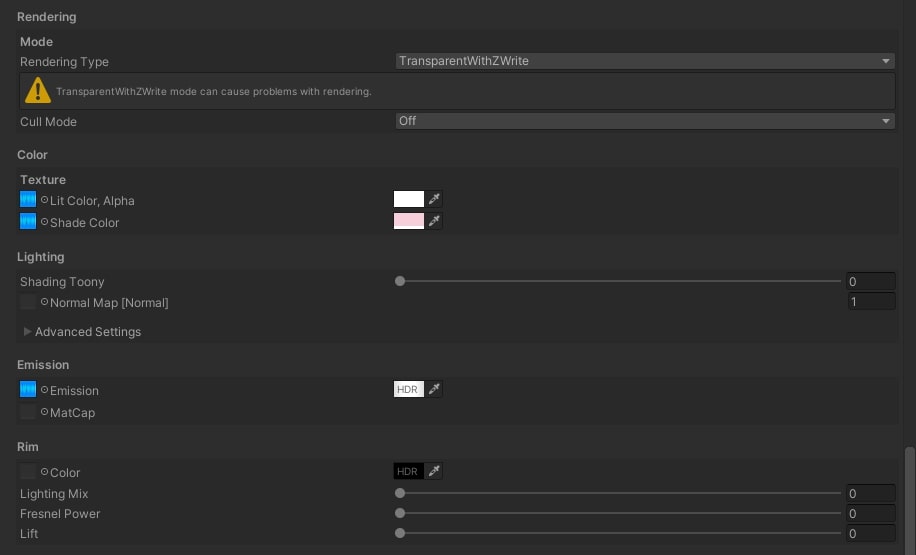
Task: Click the warning icon in message box
Action: point(38,91)
